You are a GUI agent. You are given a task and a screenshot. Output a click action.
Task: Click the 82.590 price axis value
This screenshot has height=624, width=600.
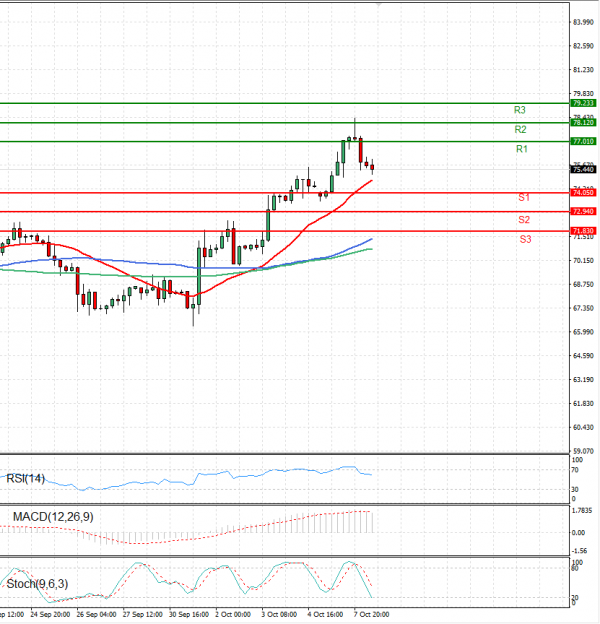583,46
